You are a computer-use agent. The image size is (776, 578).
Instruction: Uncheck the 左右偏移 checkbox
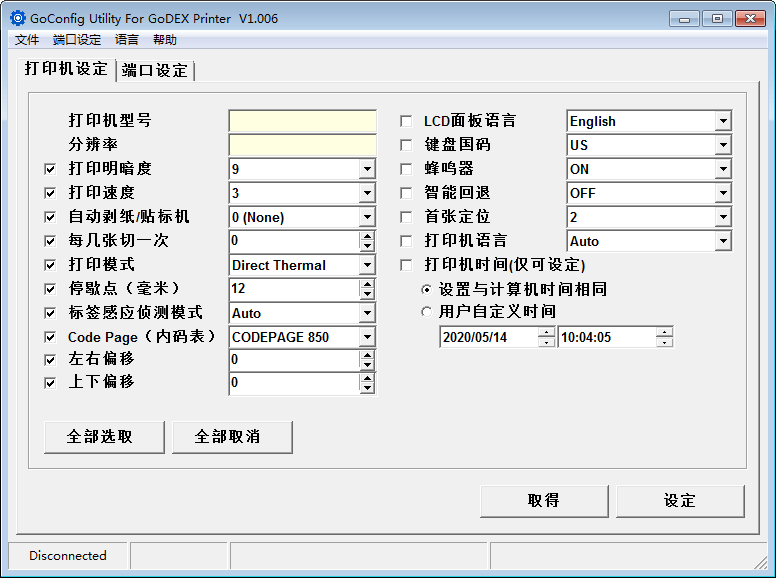click(x=50, y=360)
